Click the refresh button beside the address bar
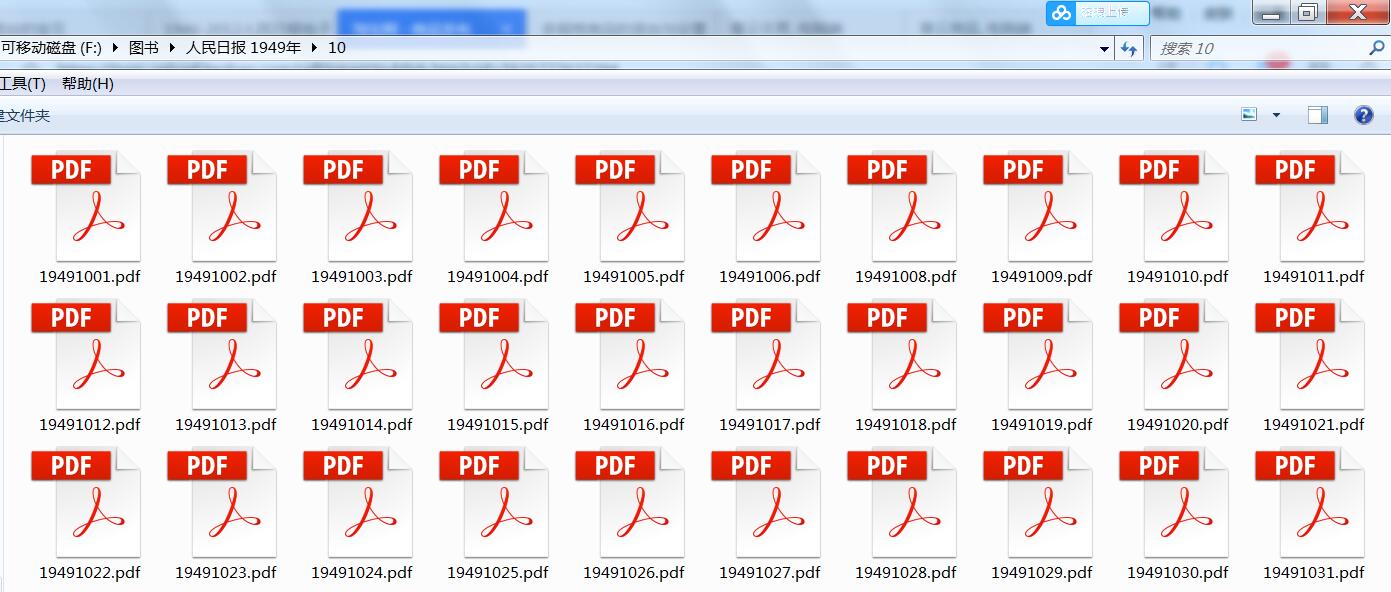 [x=1129, y=48]
